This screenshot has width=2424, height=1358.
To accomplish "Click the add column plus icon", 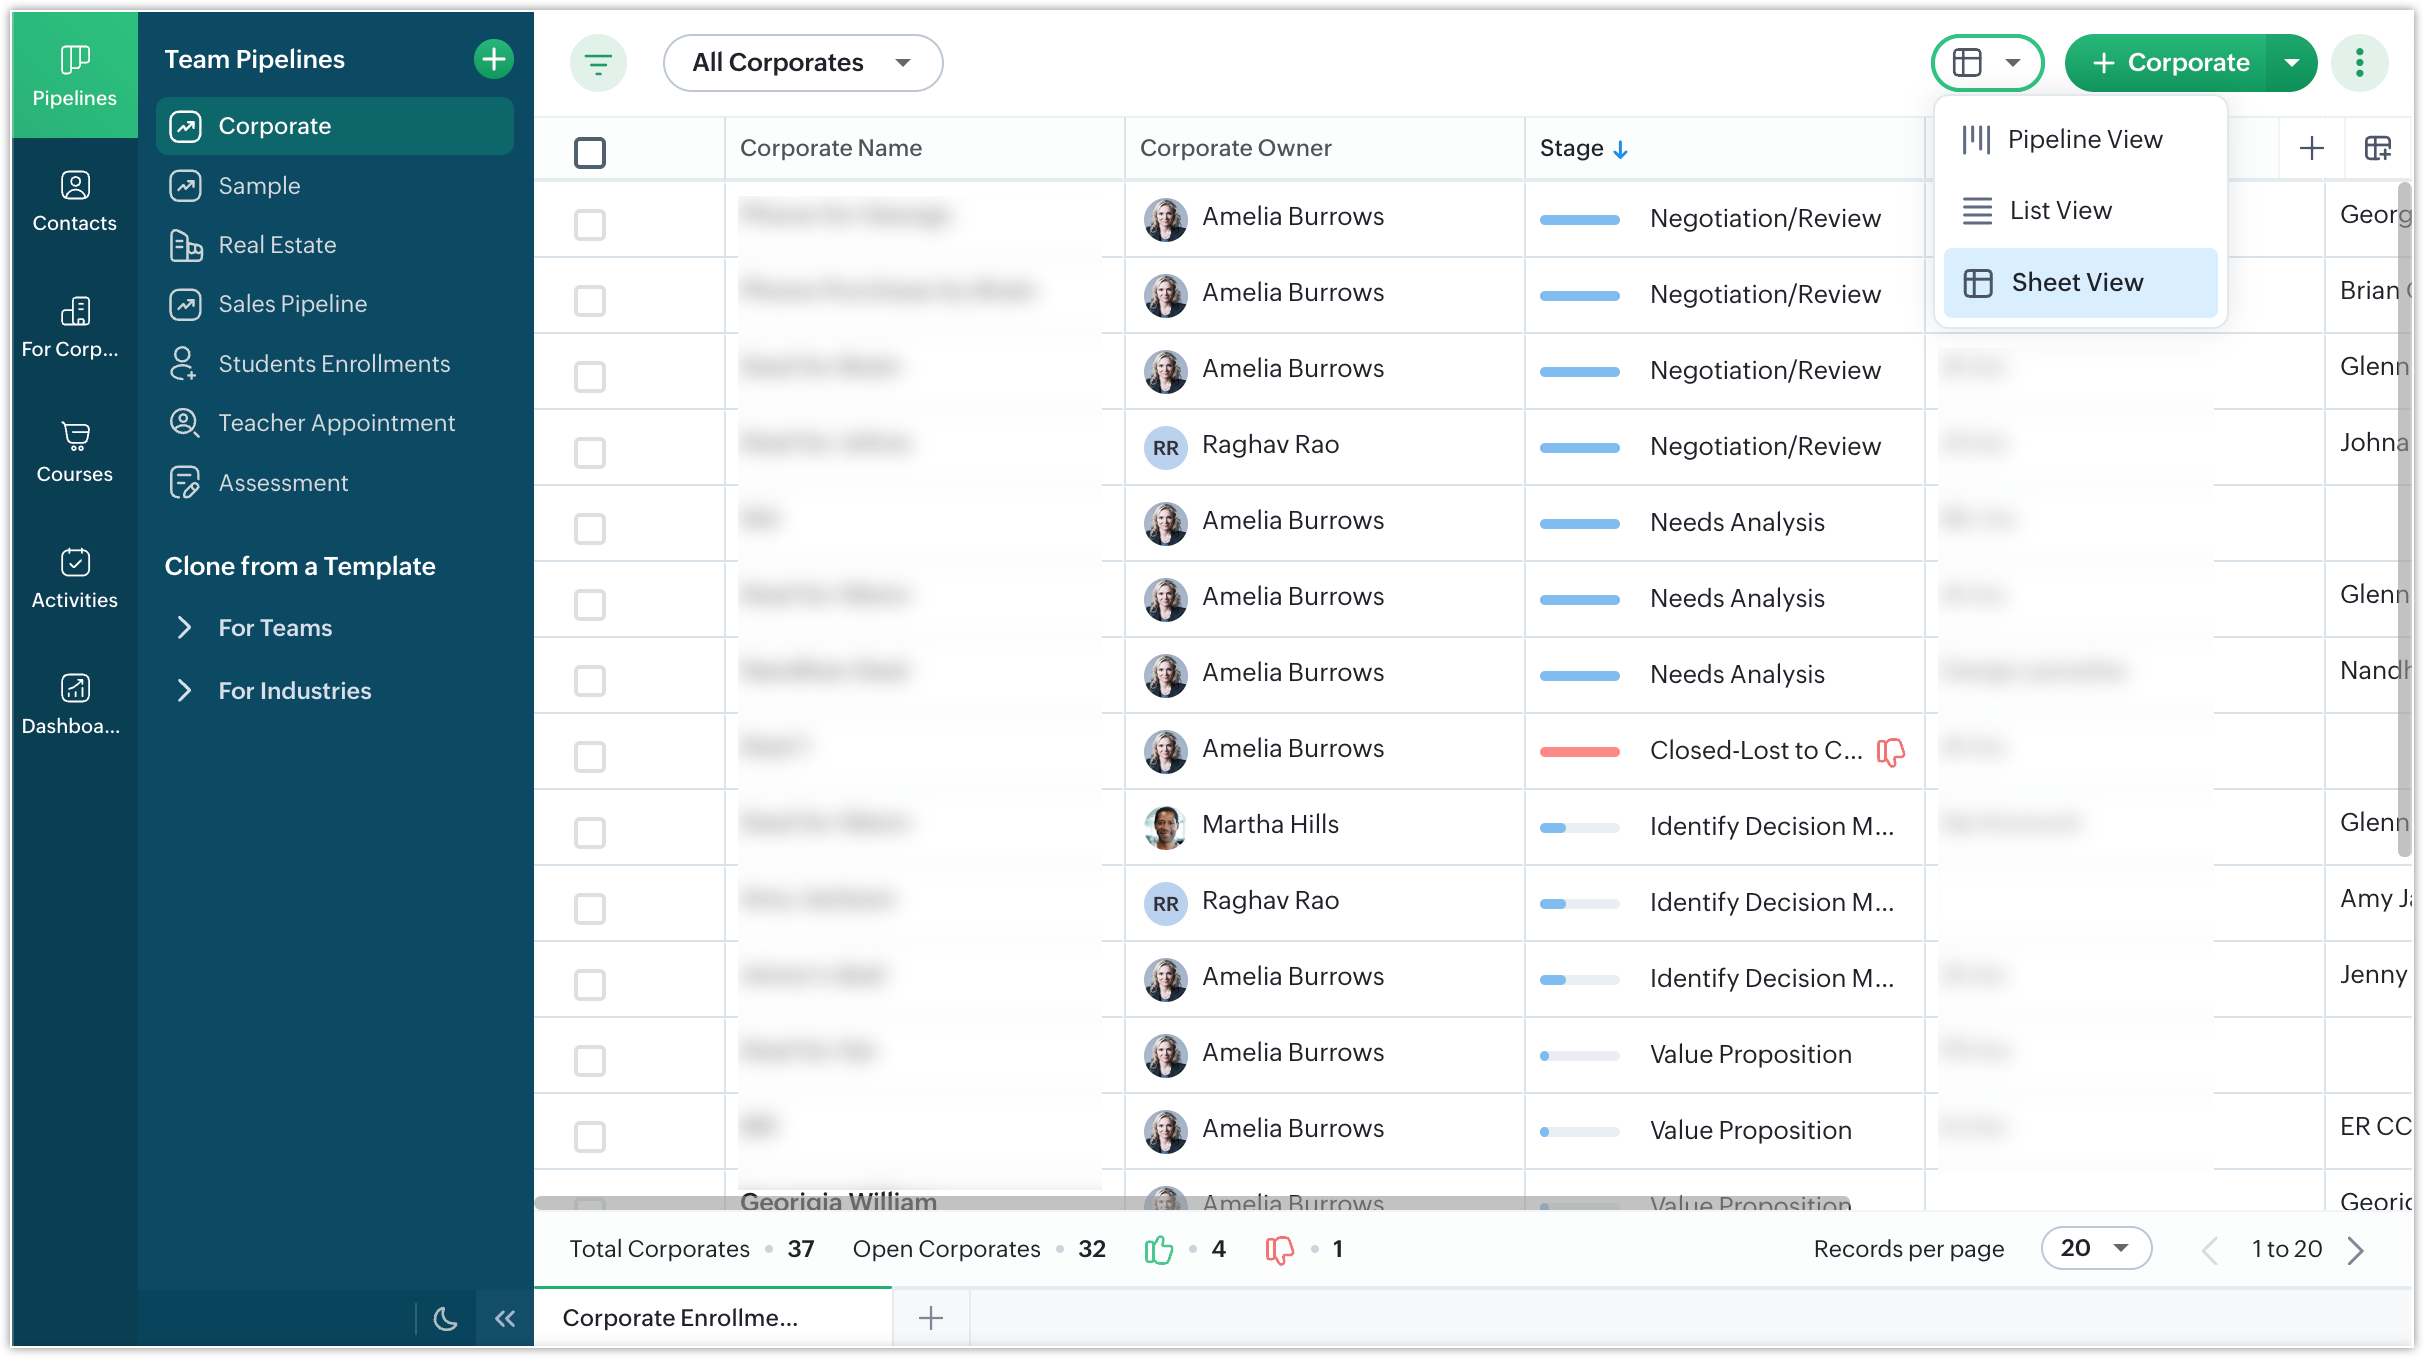I will 2311,149.
